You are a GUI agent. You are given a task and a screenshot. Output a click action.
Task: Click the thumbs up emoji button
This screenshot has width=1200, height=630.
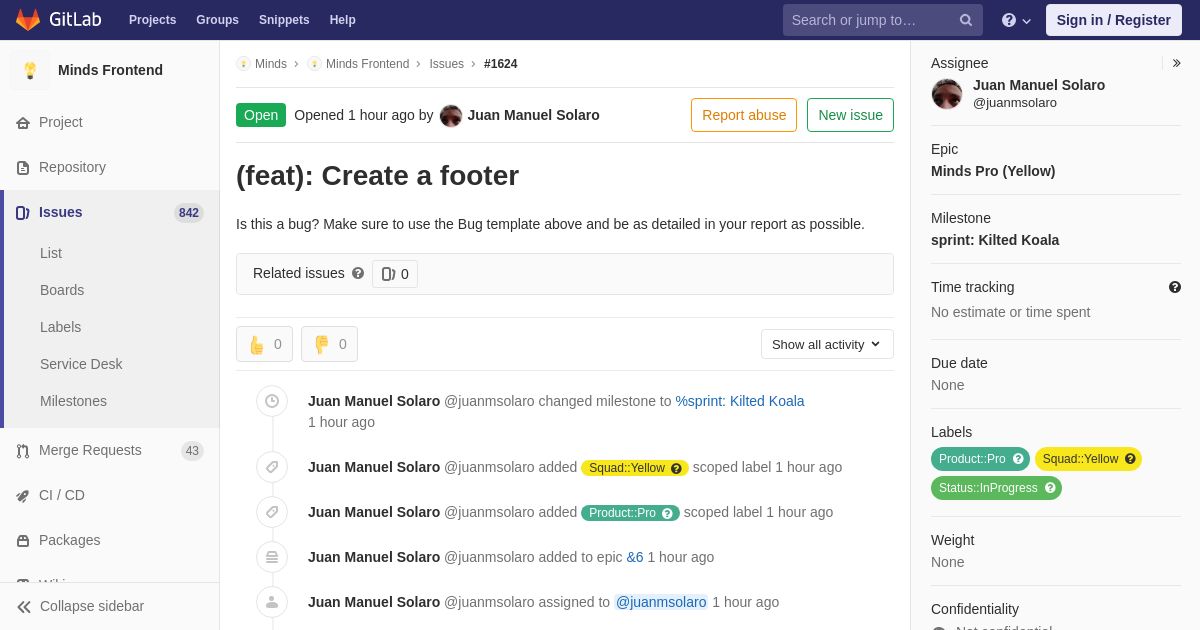[x=264, y=344]
